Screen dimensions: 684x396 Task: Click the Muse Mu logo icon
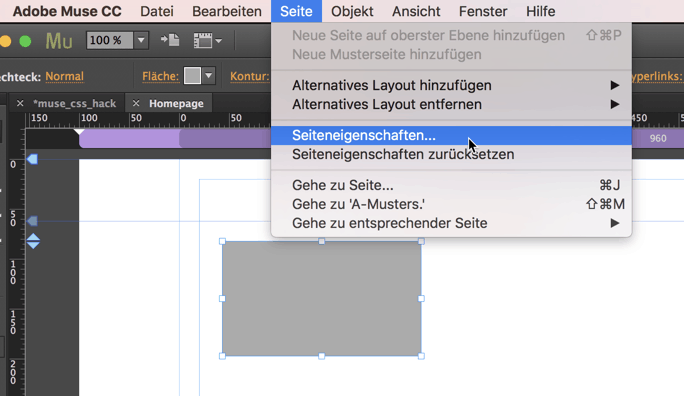point(59,41)
